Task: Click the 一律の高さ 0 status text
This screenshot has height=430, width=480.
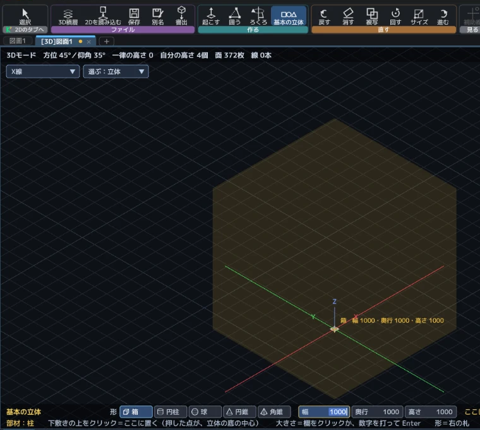Action: coord(132,55)
